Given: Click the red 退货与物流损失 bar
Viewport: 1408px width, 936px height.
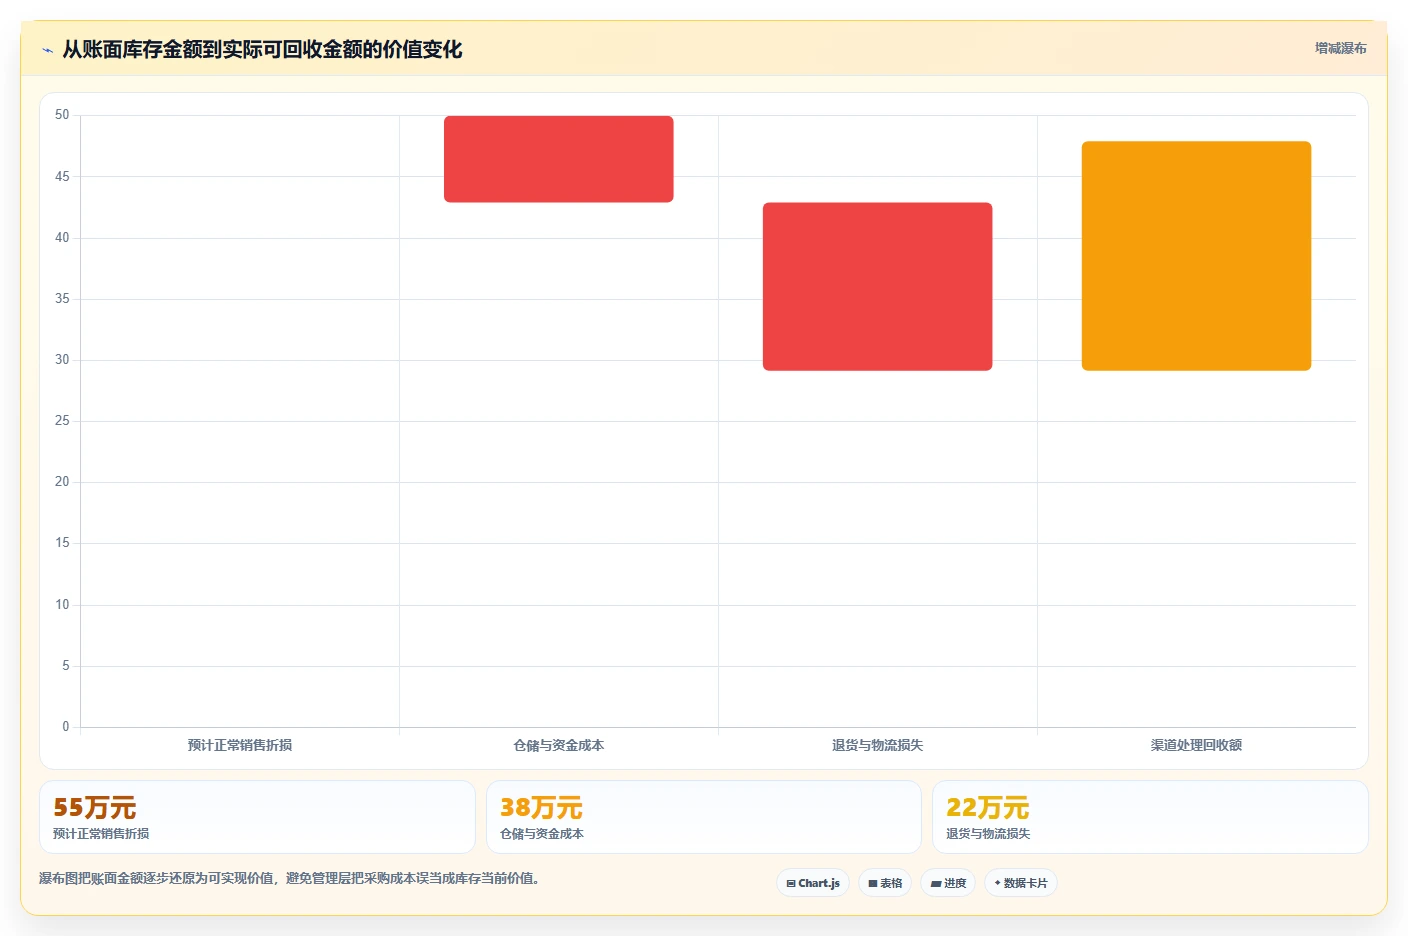Looking at the screenshot, I should point(878,287).
